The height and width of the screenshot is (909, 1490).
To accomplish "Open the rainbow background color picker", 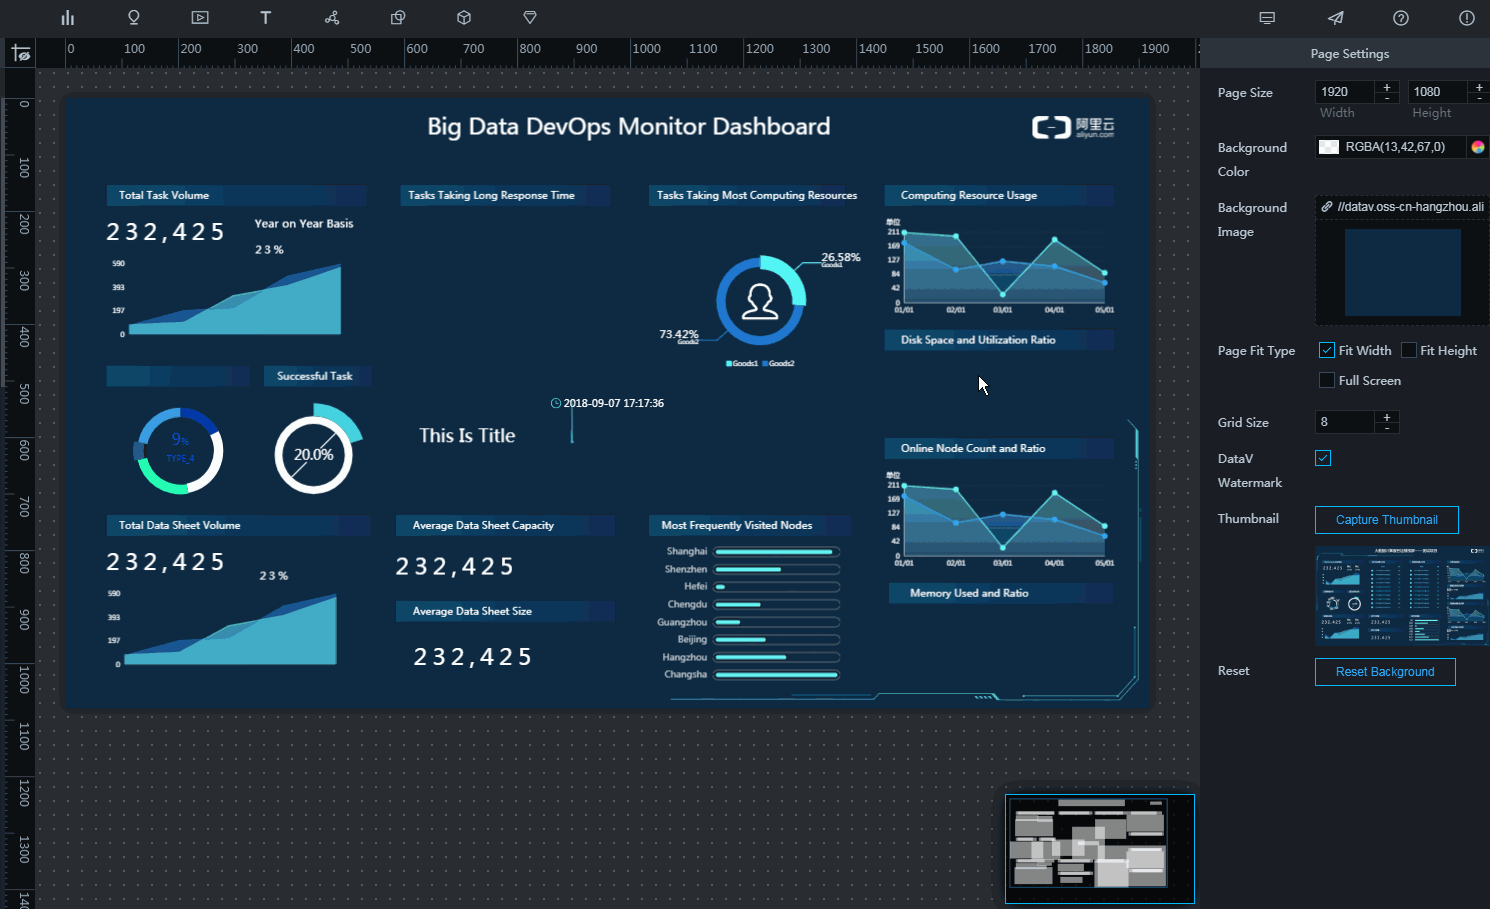I will pyautogui.click(x=1477, y=147).
